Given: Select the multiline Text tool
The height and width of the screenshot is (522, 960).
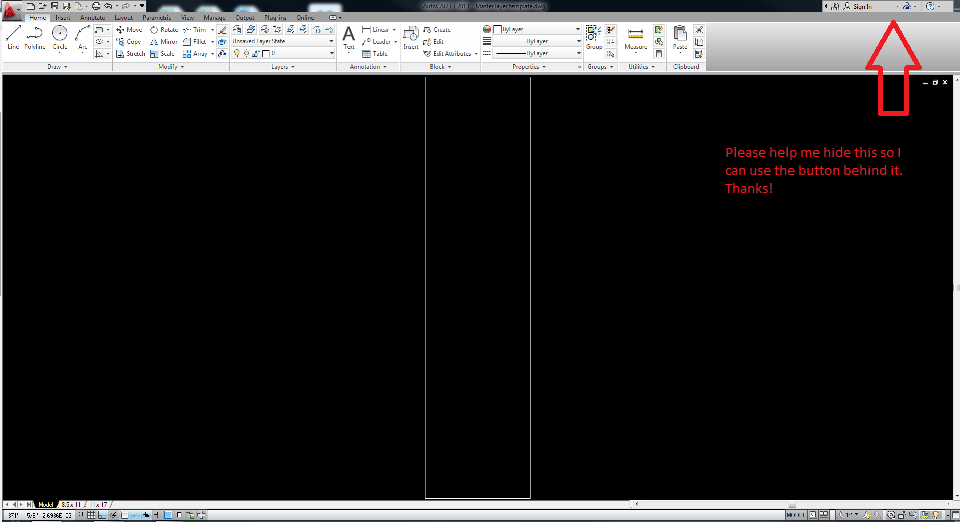Looking at the screenshot, I should (348, 37).
